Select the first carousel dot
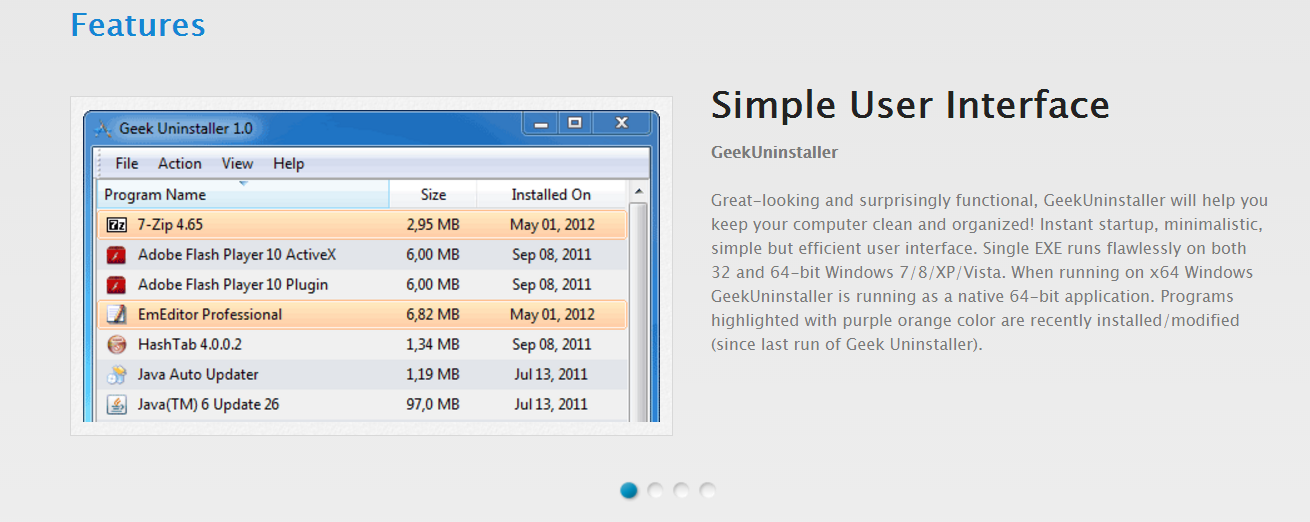 (x=629, y=490)
